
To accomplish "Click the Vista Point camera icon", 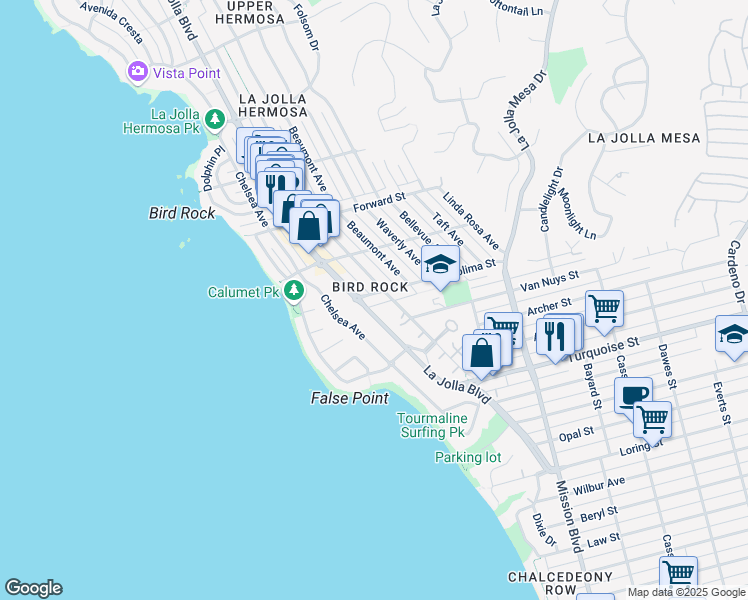I will pos(137,72).
